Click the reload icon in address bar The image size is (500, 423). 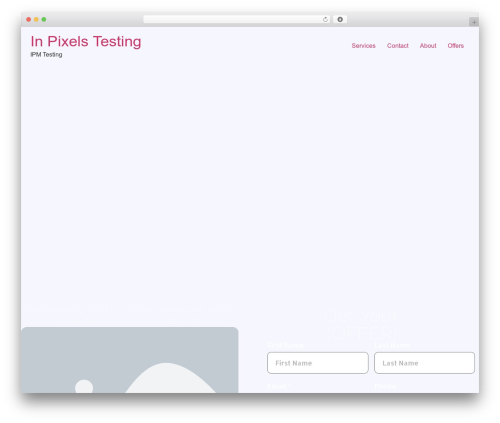(x=325, y=20)
